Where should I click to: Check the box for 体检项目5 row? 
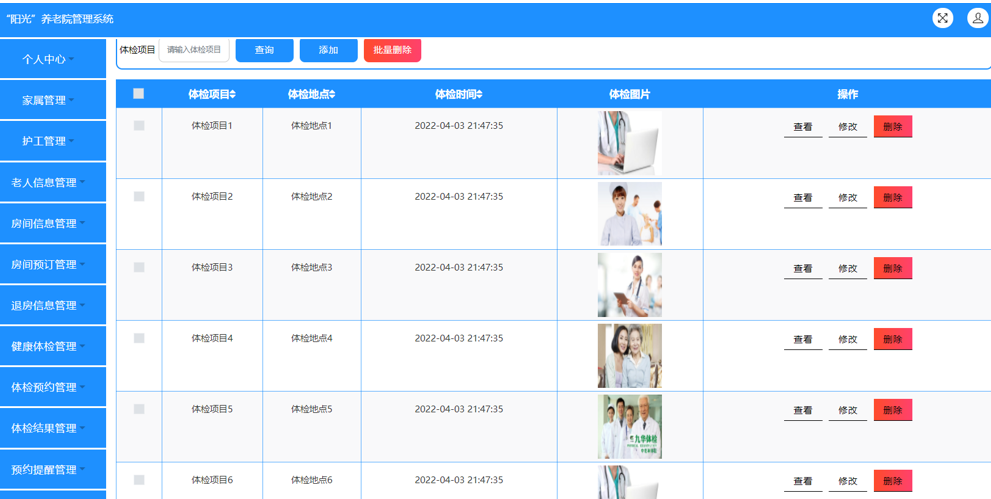coord(139,409)
